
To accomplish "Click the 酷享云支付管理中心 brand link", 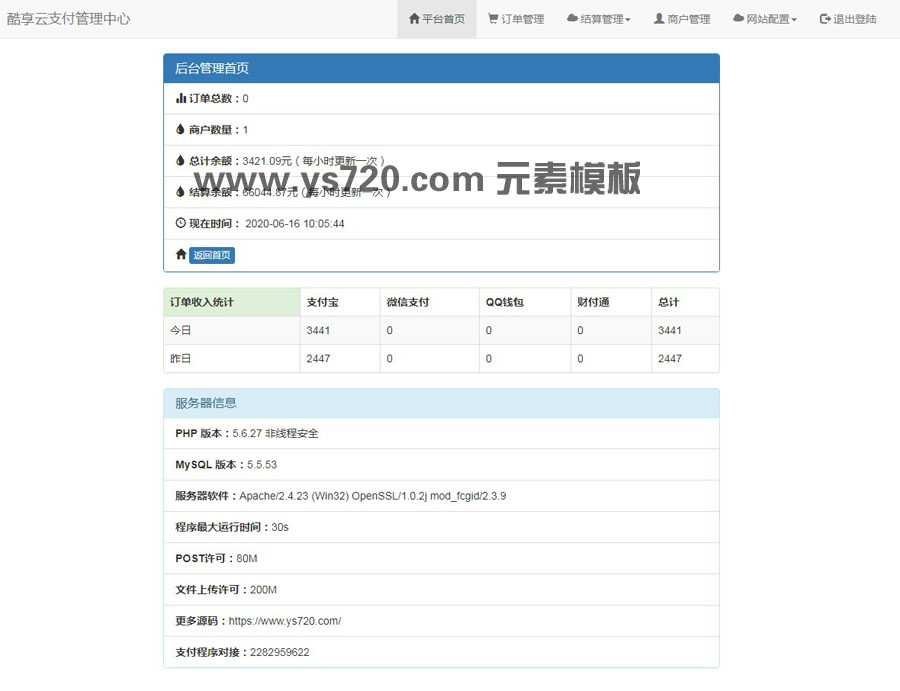I will coord(68,19).
